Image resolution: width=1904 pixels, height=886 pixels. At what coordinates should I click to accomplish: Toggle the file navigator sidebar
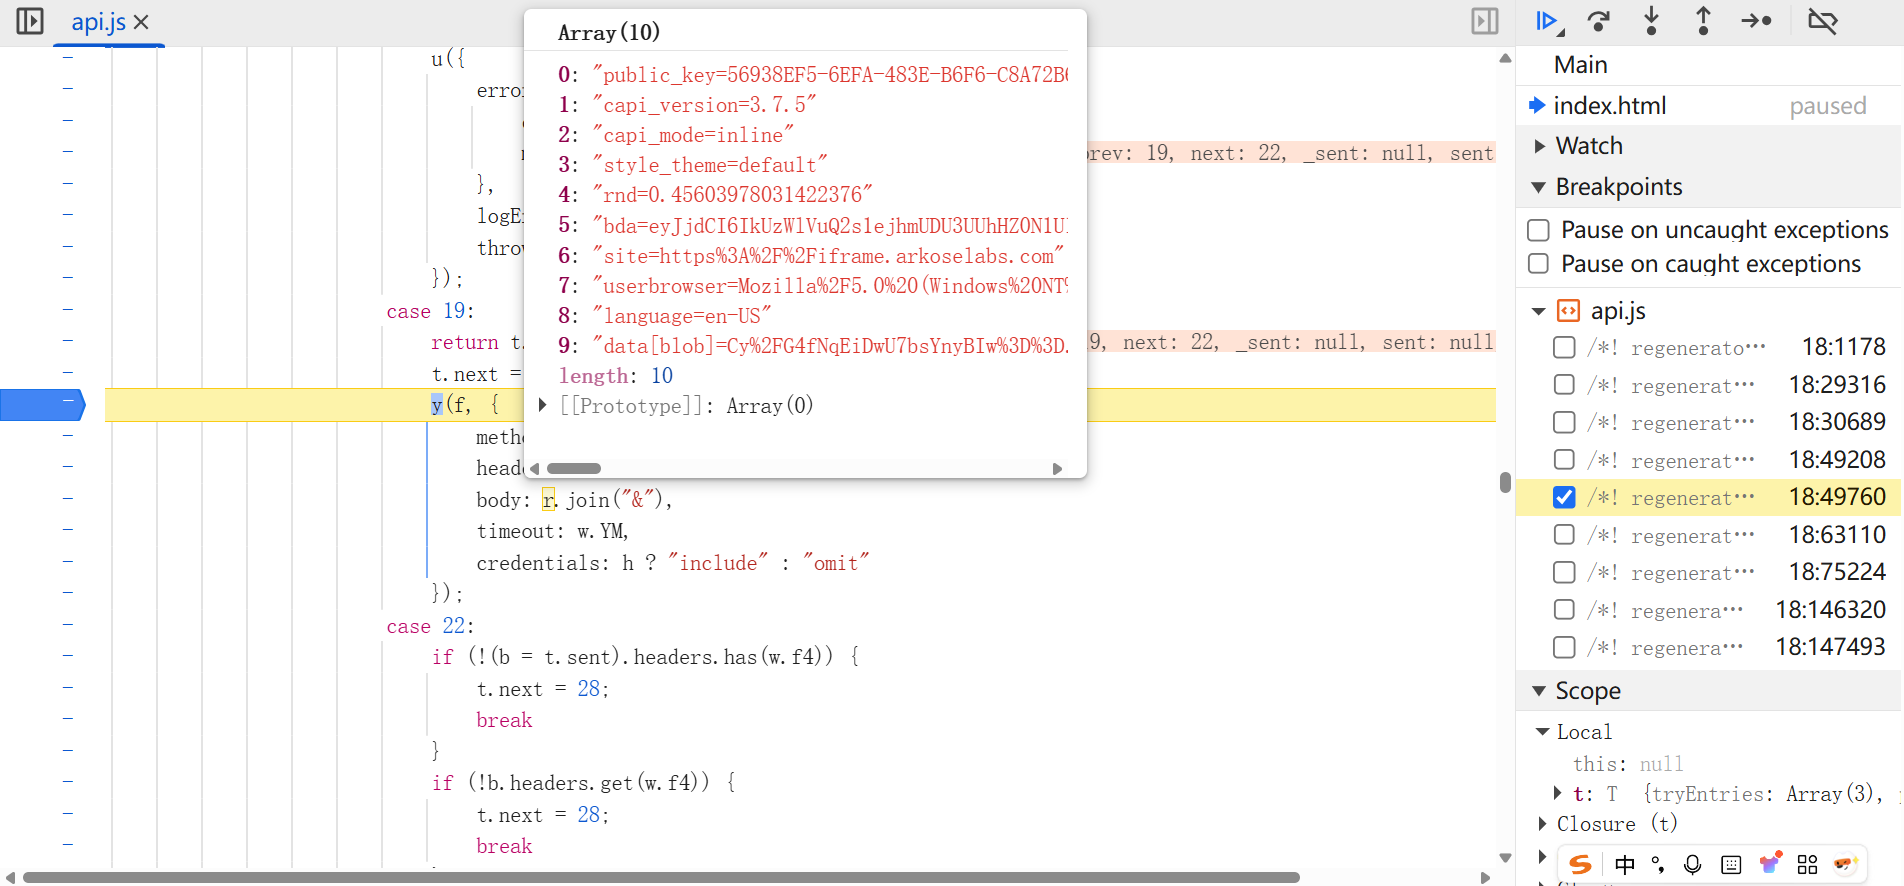[x=30, y=21]
